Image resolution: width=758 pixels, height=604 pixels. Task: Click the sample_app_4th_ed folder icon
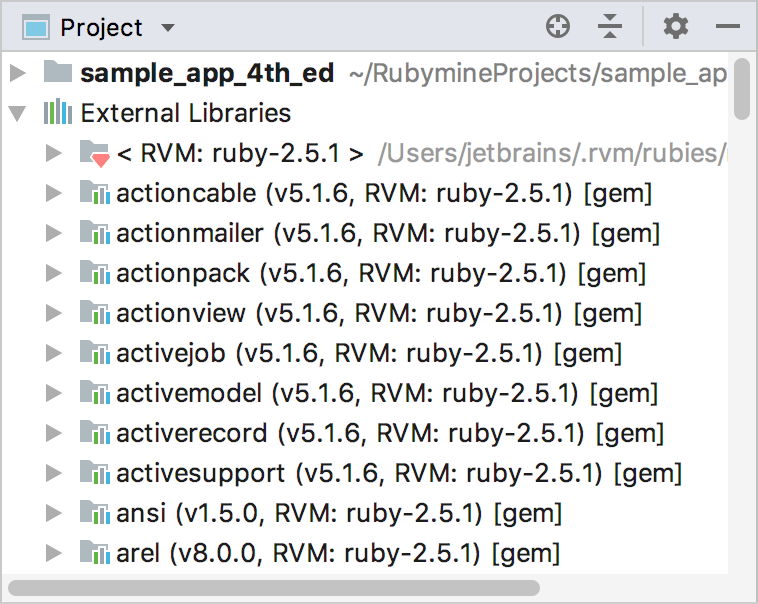coord(58,72)
